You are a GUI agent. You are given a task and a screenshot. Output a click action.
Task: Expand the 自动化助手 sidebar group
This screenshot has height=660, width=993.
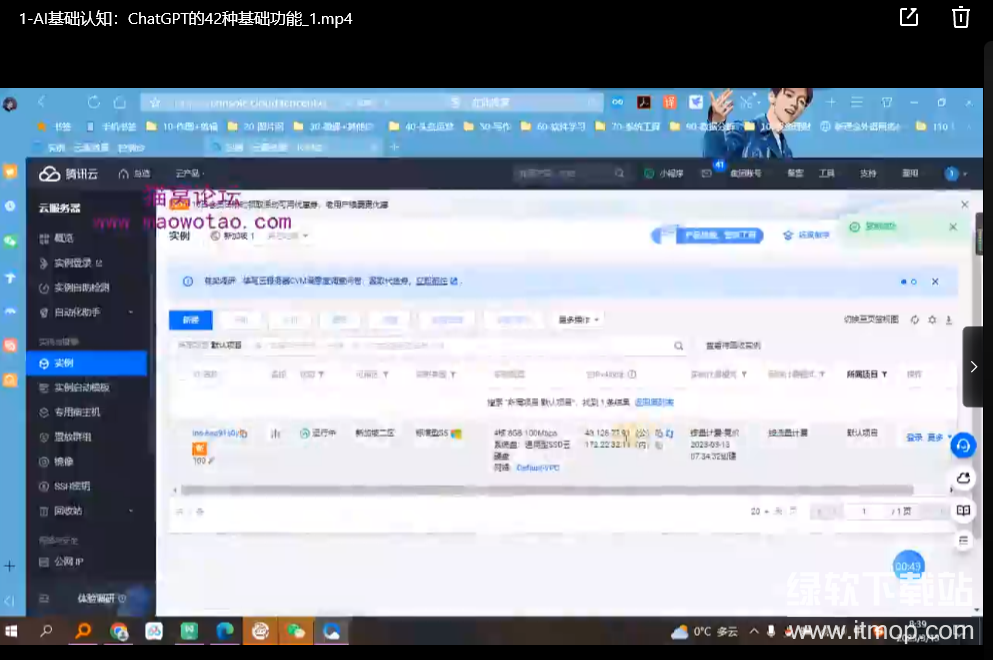pyautogui.click(x=131, y=312)
